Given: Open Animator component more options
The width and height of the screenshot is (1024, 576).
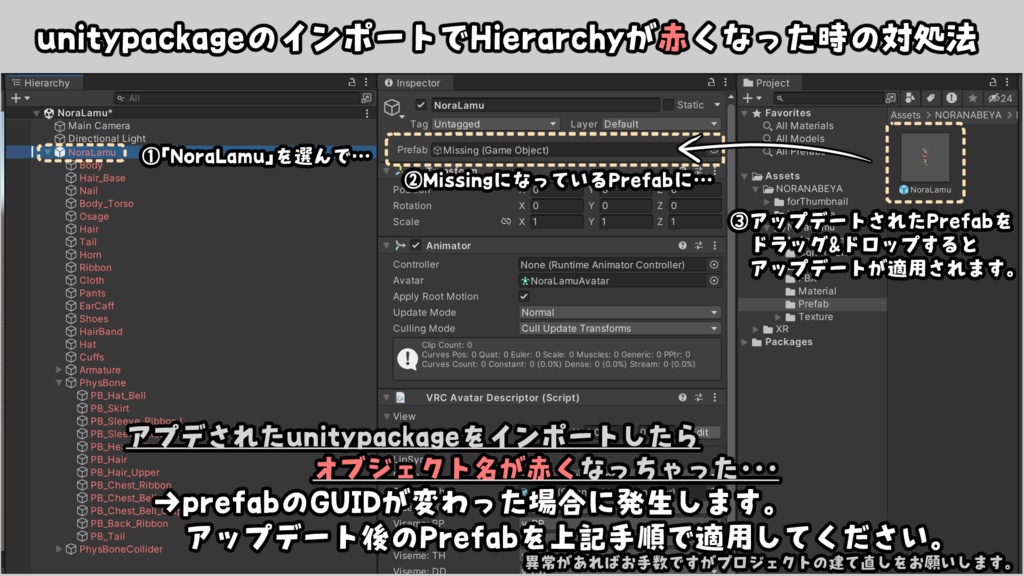Looking at the screenshot, I should (x=714, y=246).
